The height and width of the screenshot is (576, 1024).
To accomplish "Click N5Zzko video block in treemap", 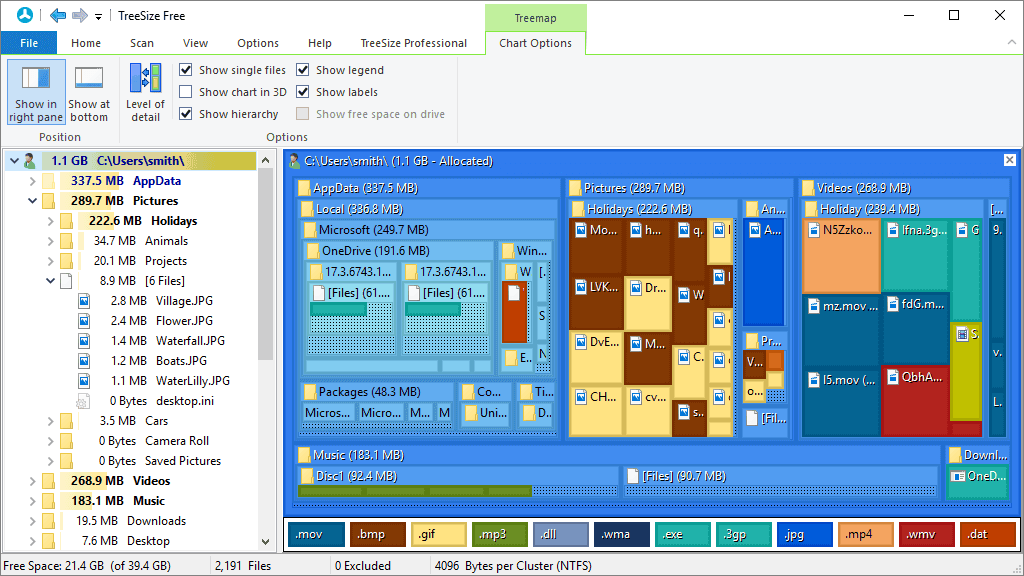I will [x=840, y=256].
